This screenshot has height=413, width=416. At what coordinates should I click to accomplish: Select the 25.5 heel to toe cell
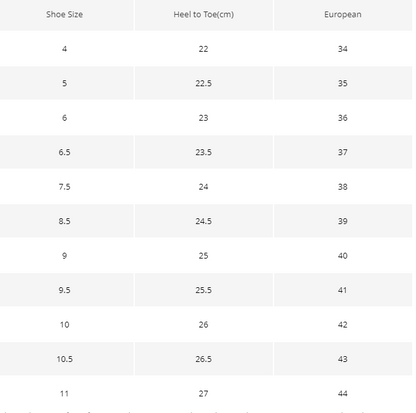point(204,290)
